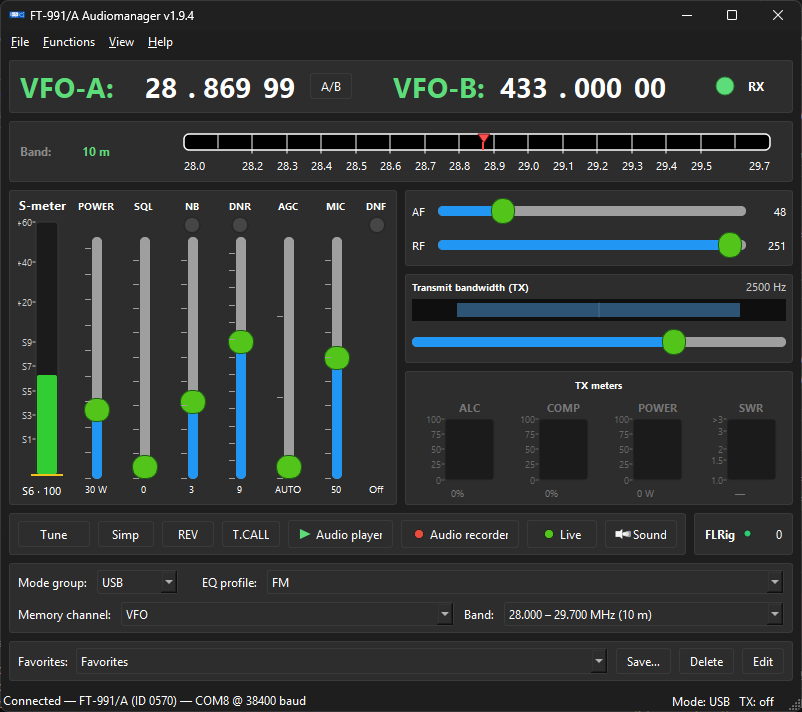Click the SWR TX meter
This screenshot has height=712, width=802.
point(751,449)
